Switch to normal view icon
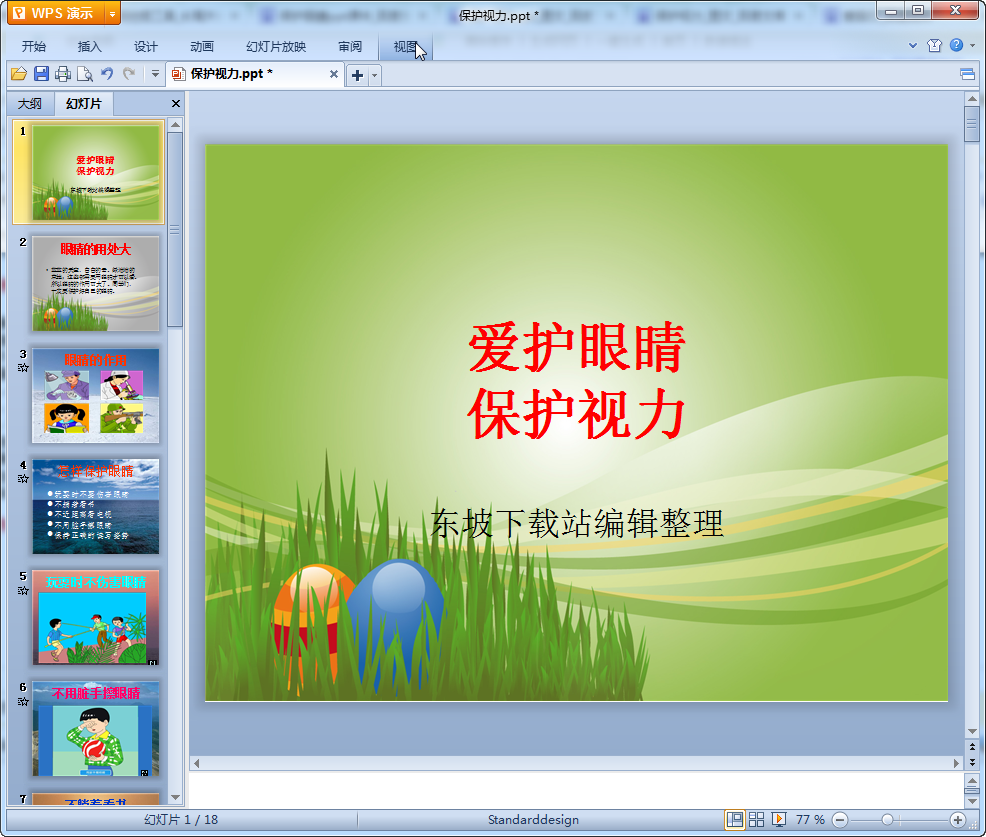The width and height of the screenshot is (986, 837). tap(734, 819)
